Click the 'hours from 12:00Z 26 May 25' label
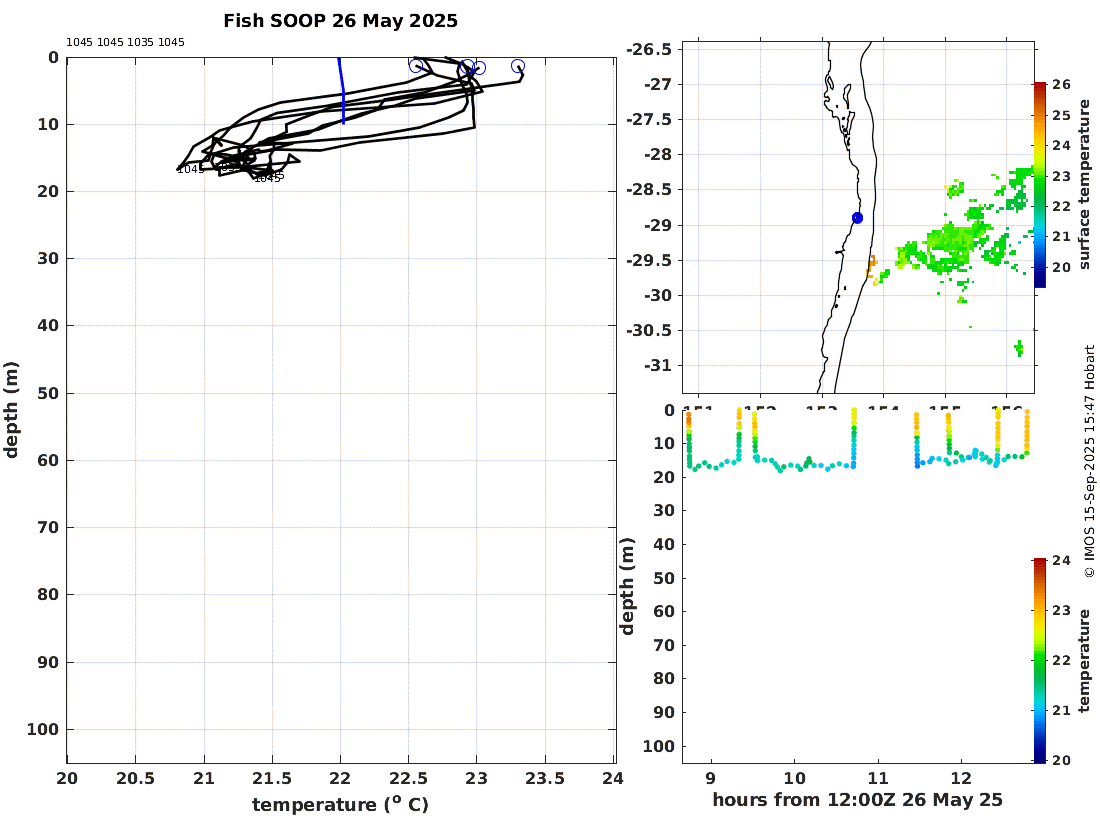The height and width of the screenshot is (820, 1100). pyautogui.click(x=857, y=800)
